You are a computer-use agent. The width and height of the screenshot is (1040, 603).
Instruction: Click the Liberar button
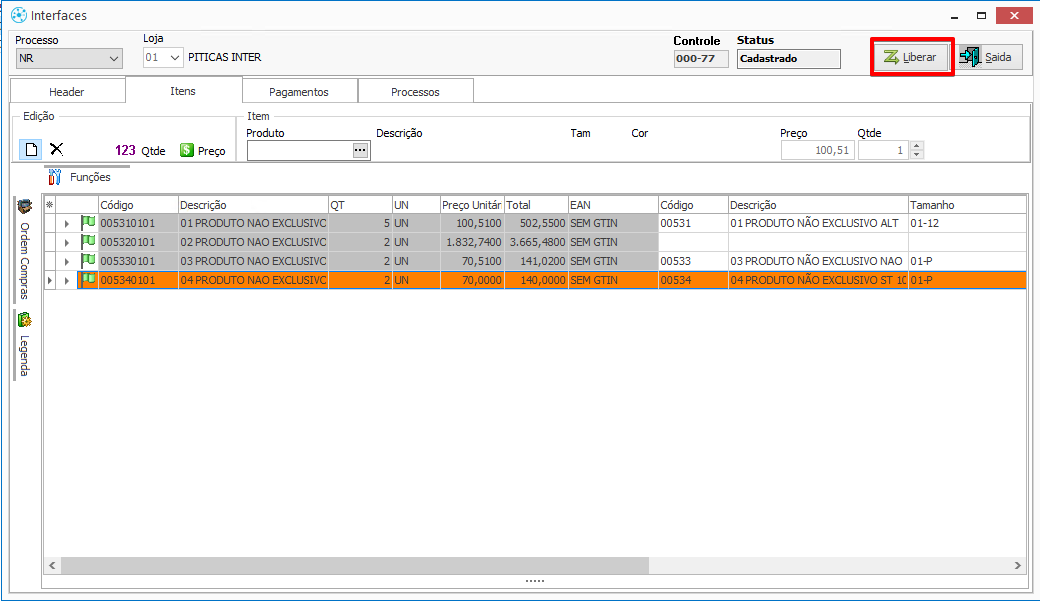(x=911, y=57)
